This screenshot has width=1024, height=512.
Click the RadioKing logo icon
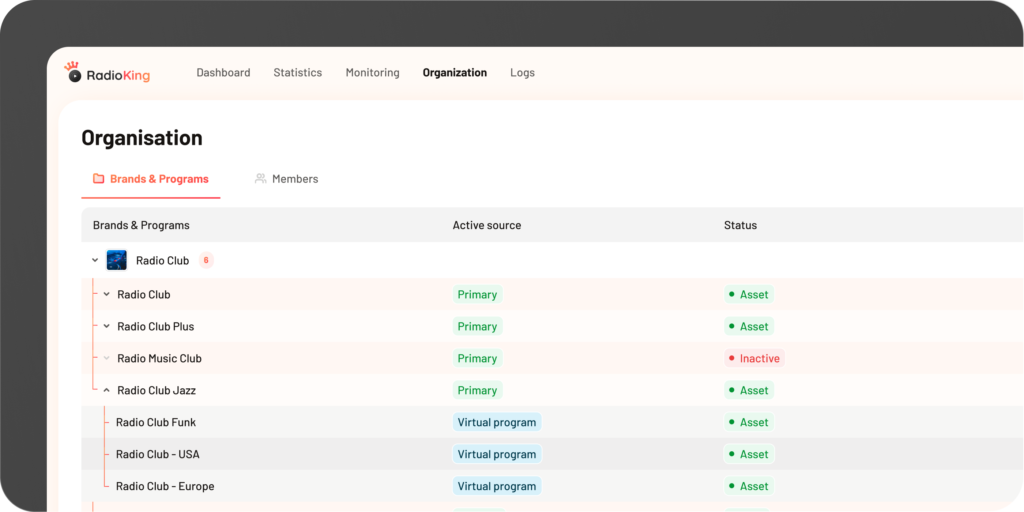coord(73,72)
